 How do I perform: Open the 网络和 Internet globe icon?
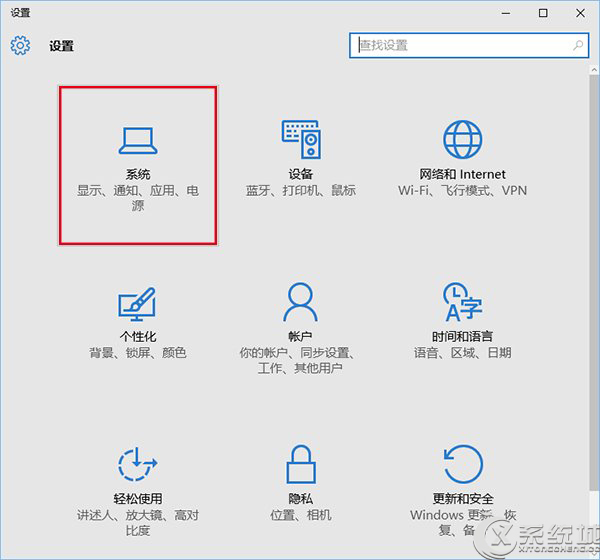(x=463, y=139)
